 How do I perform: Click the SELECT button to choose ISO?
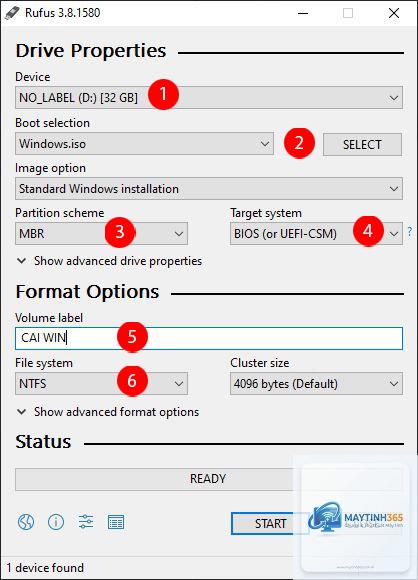[362, 144]
